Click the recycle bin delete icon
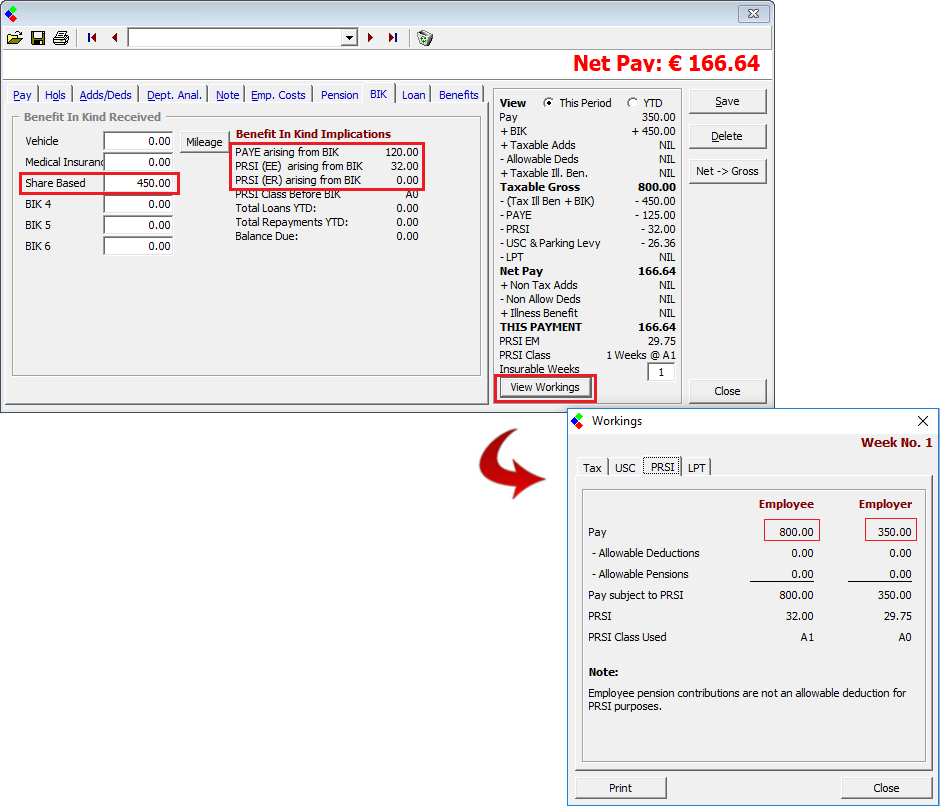Image resolution: width=940 pixels, height=808 pixels. point(425,38)
